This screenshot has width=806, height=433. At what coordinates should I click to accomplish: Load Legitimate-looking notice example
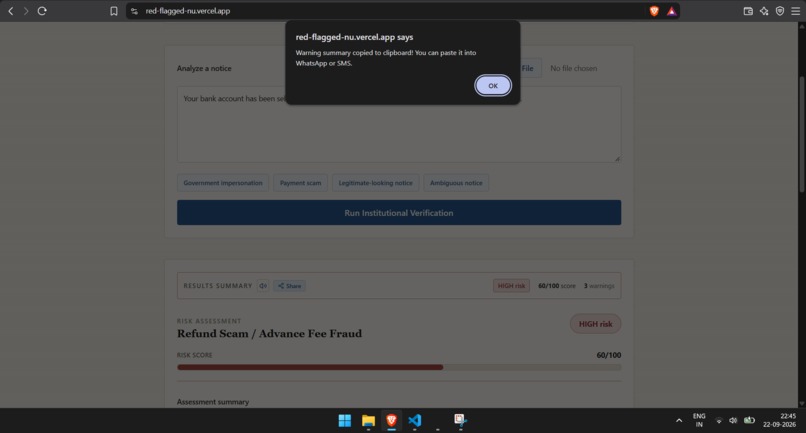pyautogui.click(x=375, y=183)
